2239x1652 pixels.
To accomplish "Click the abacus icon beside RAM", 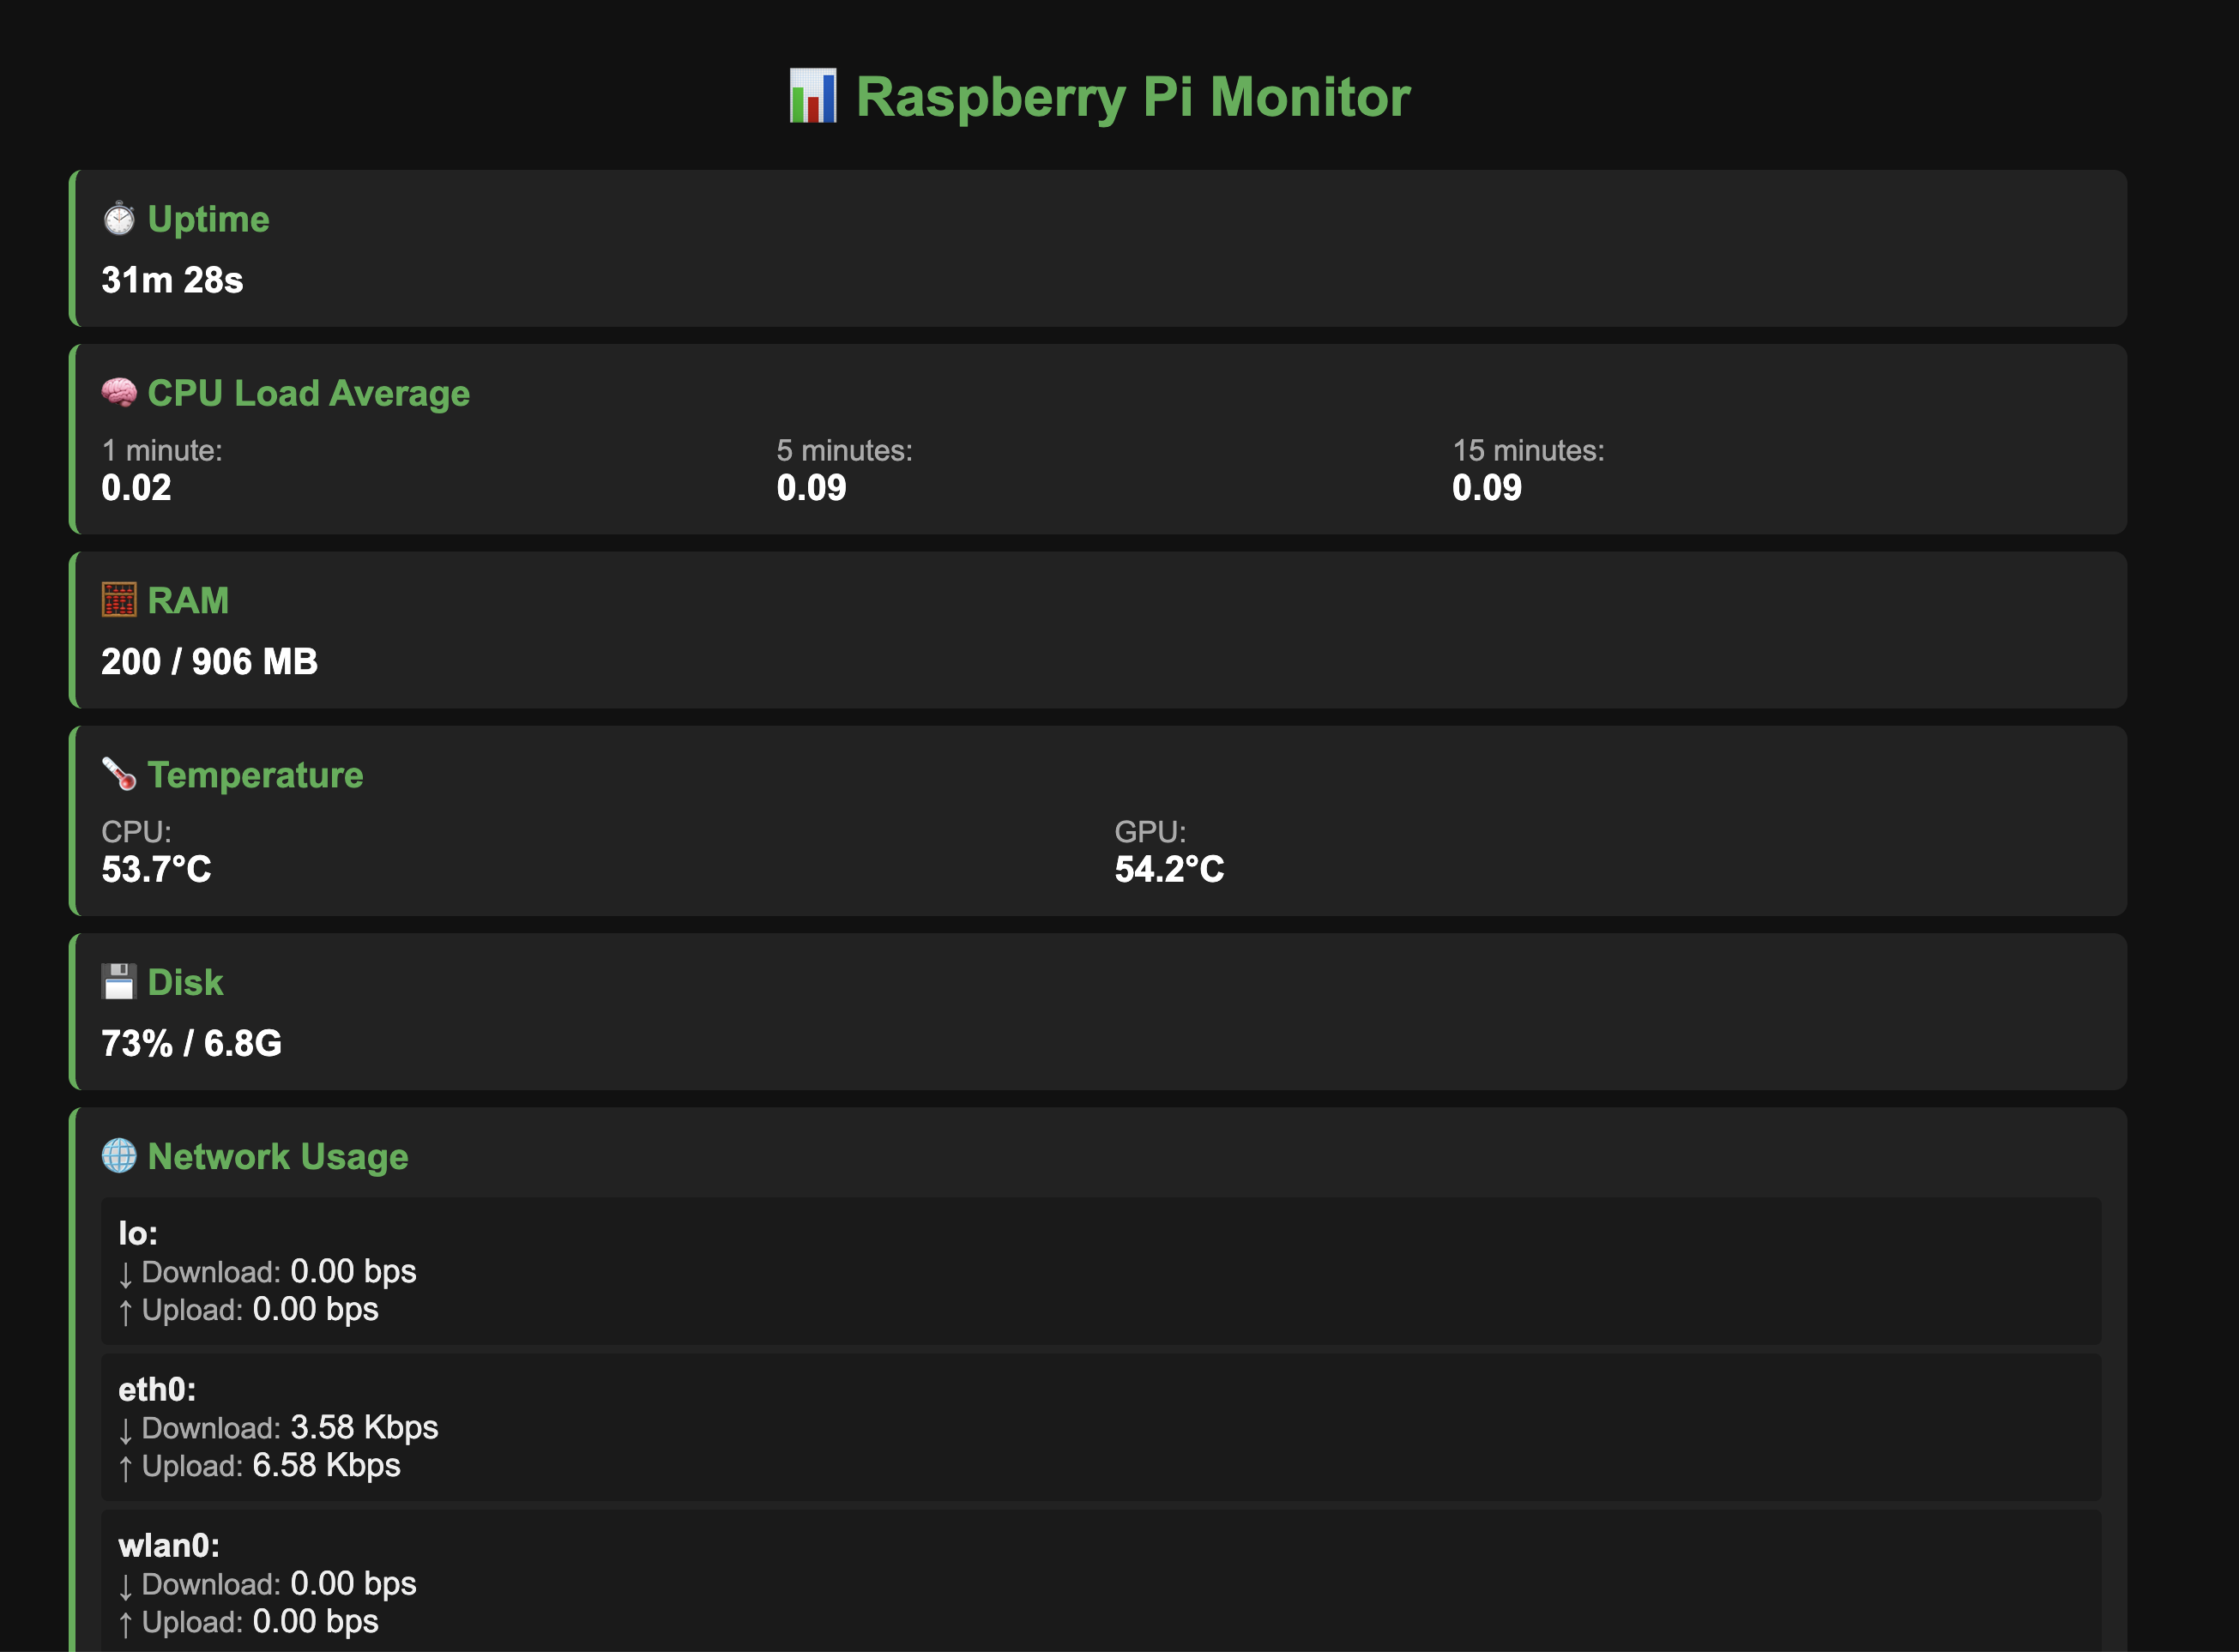I will click(x=118, y=599).
